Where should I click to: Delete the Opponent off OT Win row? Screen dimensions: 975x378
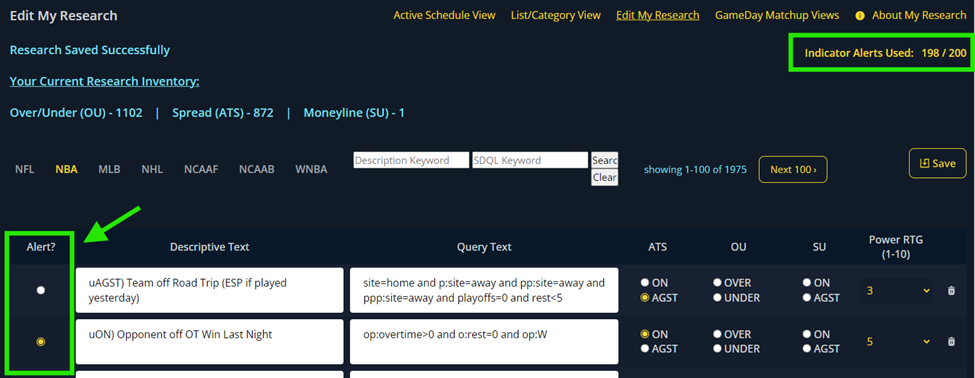point(951,341)
